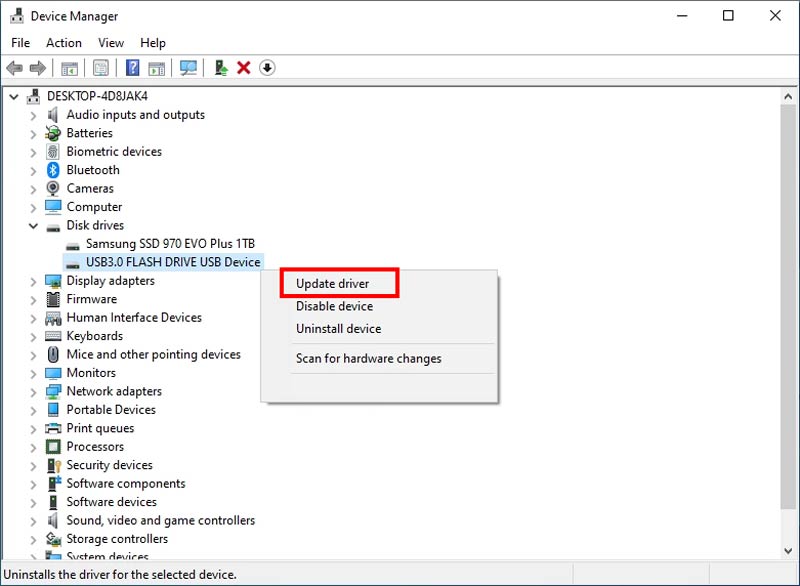
Task: Collapse the Disk drives category
Action: click(x=33, y=226)
